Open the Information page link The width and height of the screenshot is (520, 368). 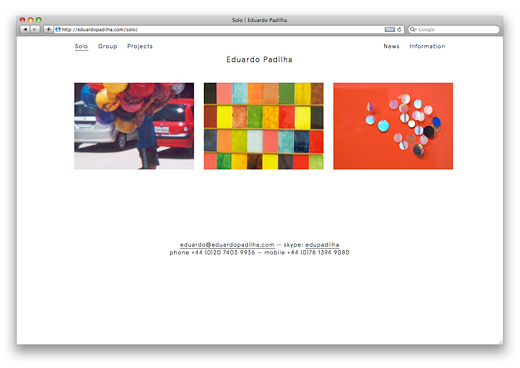[x=427, y=46]
